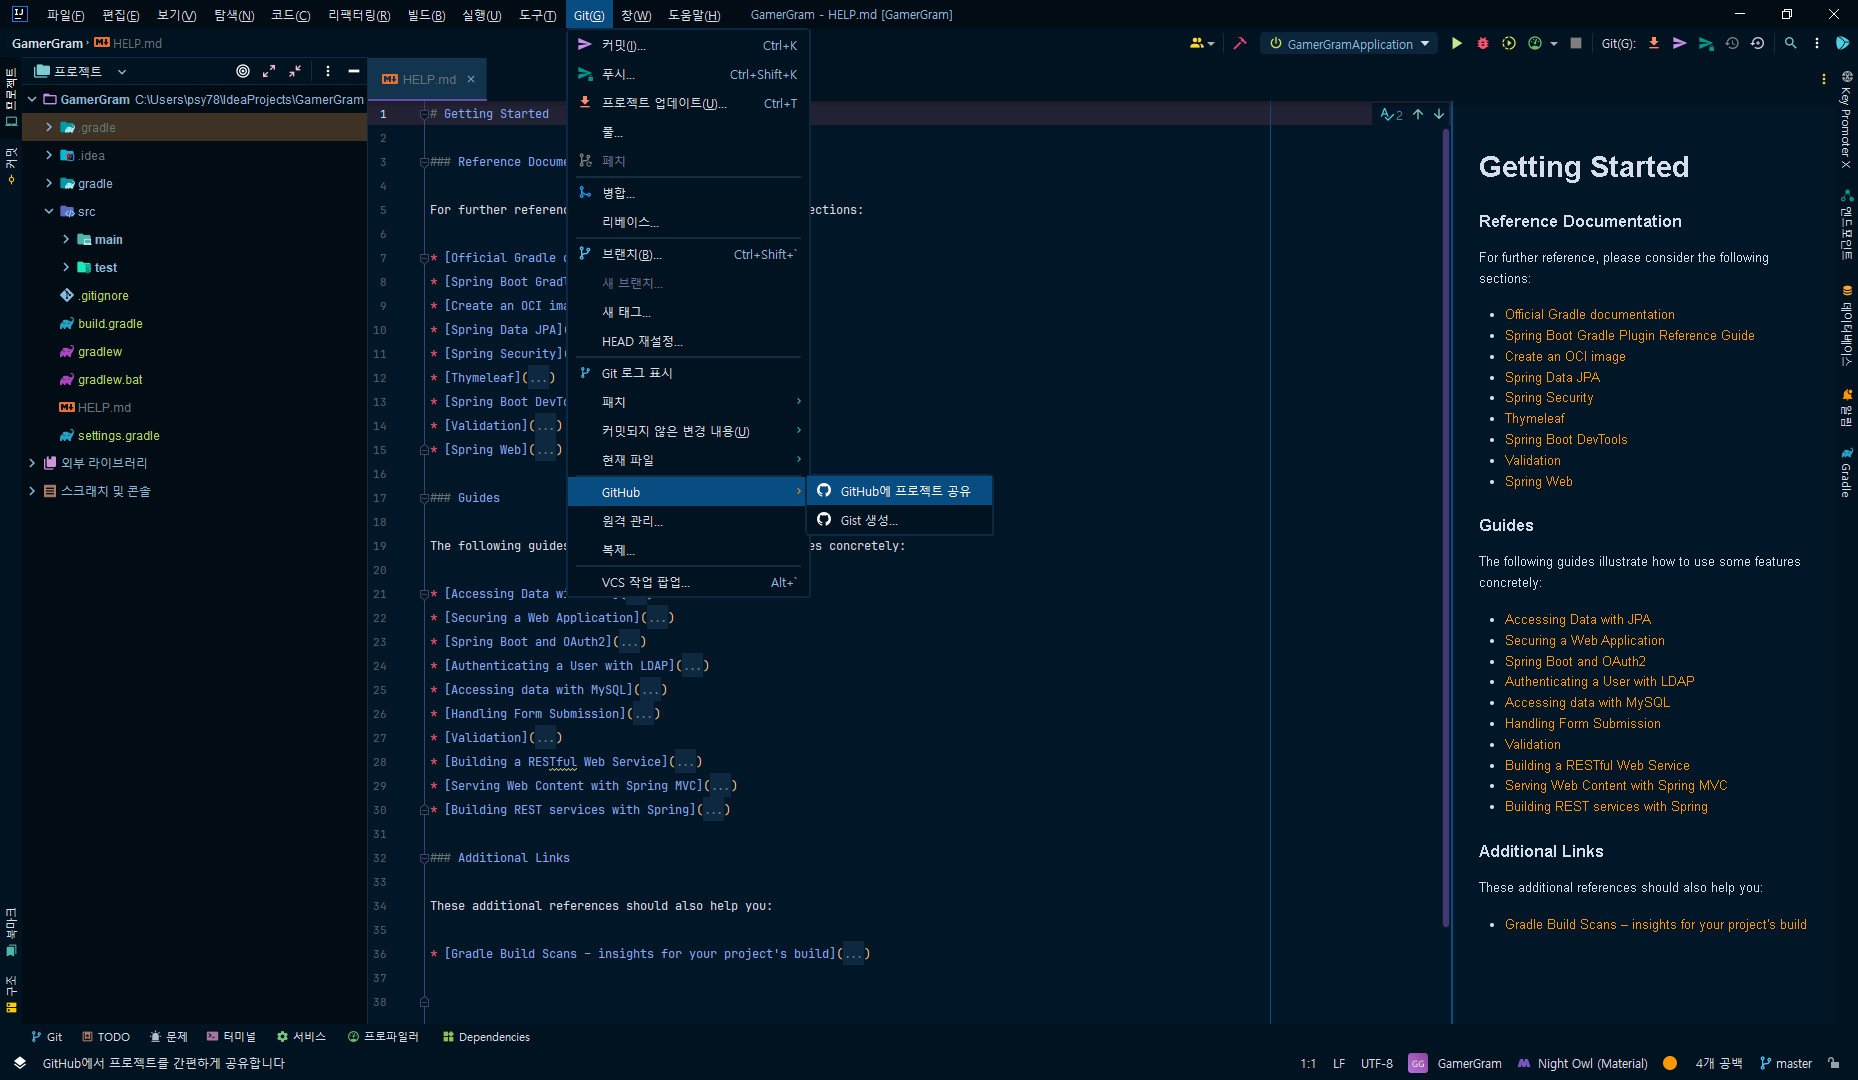Select .gitignore file in project tree
The image size is (1858, 1080).
click(x=104, y=295)
